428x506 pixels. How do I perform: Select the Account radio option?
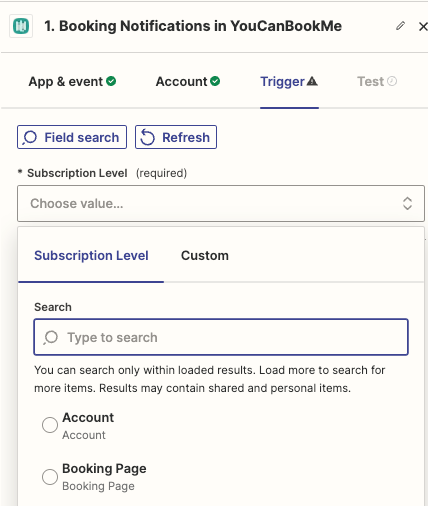pyautogui.click(x=50, y=425)
